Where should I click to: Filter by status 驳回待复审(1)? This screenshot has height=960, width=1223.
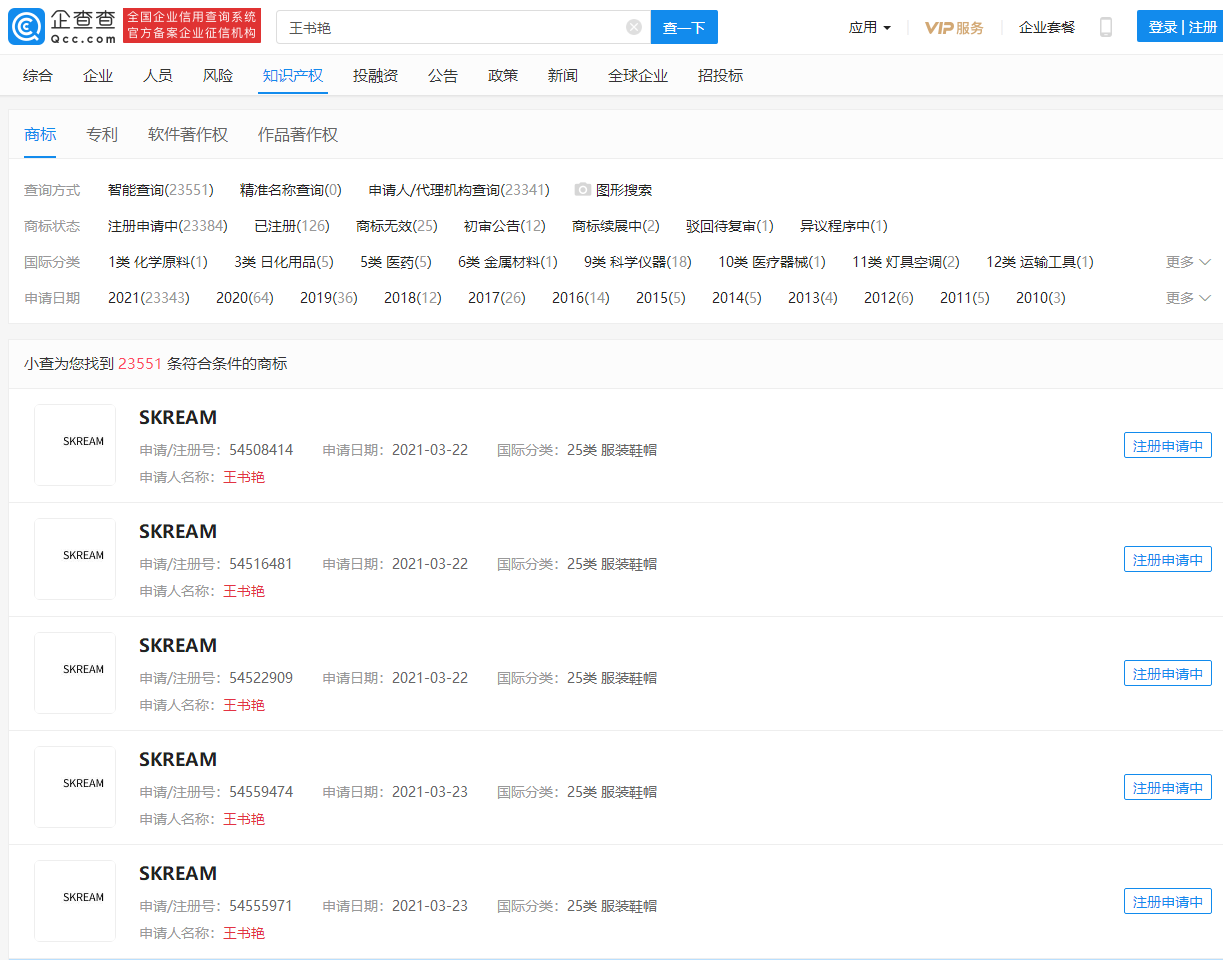[730, 226]
